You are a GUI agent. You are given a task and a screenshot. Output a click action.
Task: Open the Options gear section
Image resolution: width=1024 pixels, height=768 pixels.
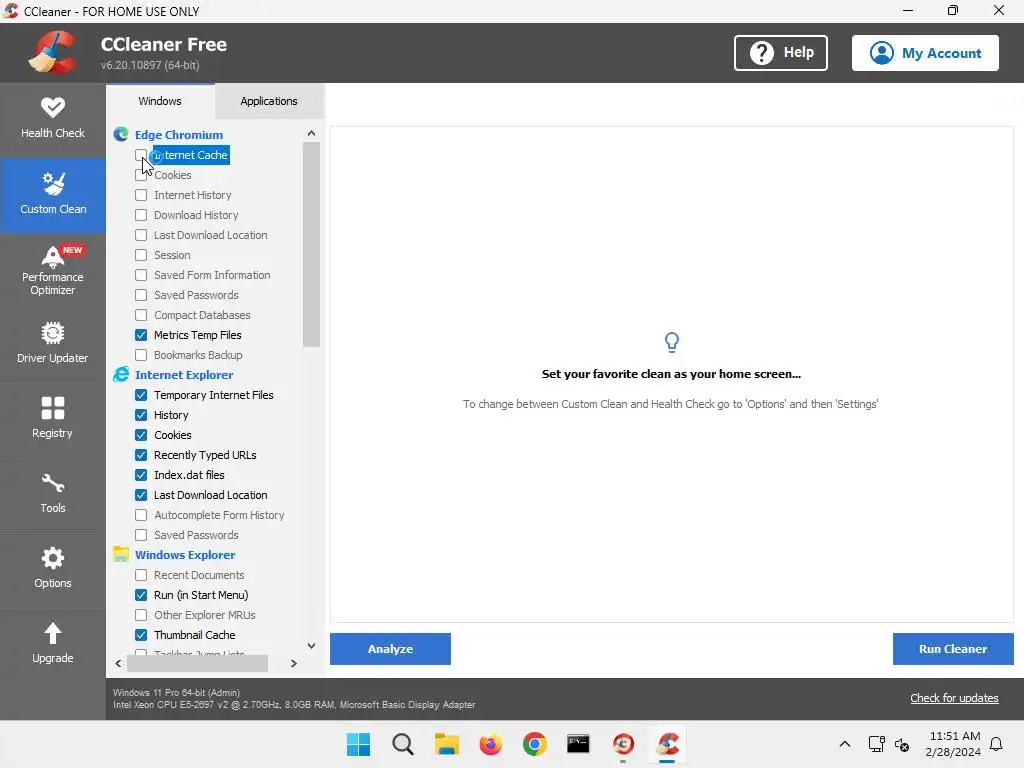pyautogui.click(x=52, y=568)
